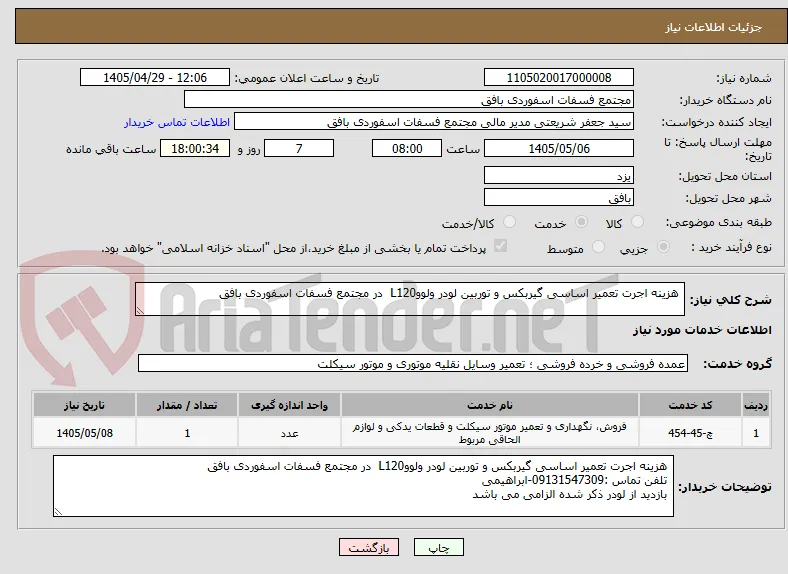Click the need number field 1105020017000008

(x=558, y=77)
